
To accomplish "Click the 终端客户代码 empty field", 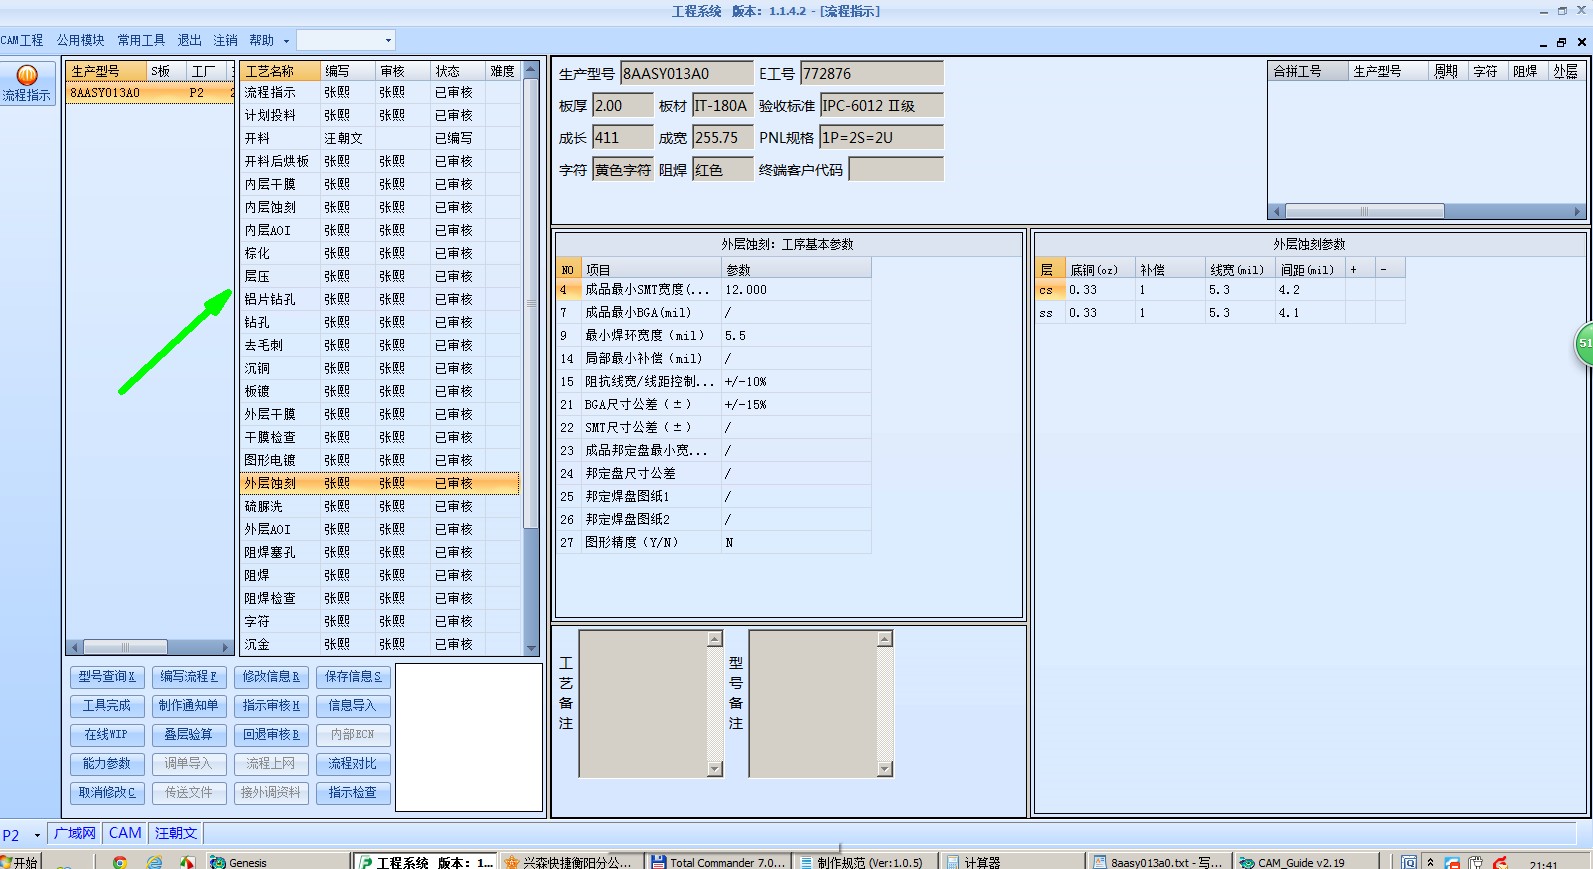I will [x=896, y=169].
